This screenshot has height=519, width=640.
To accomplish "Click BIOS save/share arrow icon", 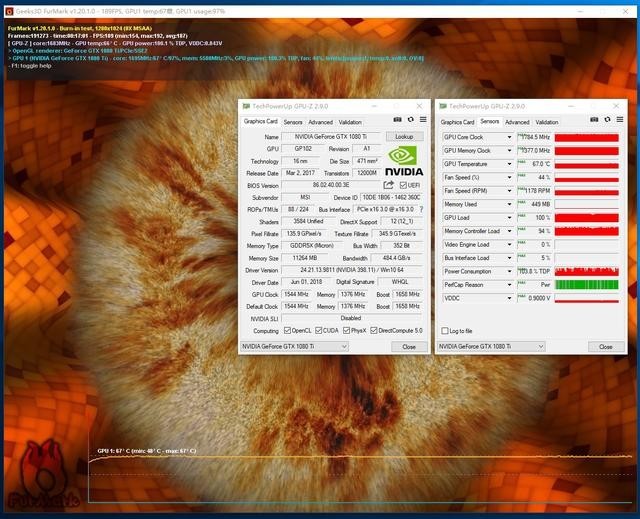I will click(389, 185).
